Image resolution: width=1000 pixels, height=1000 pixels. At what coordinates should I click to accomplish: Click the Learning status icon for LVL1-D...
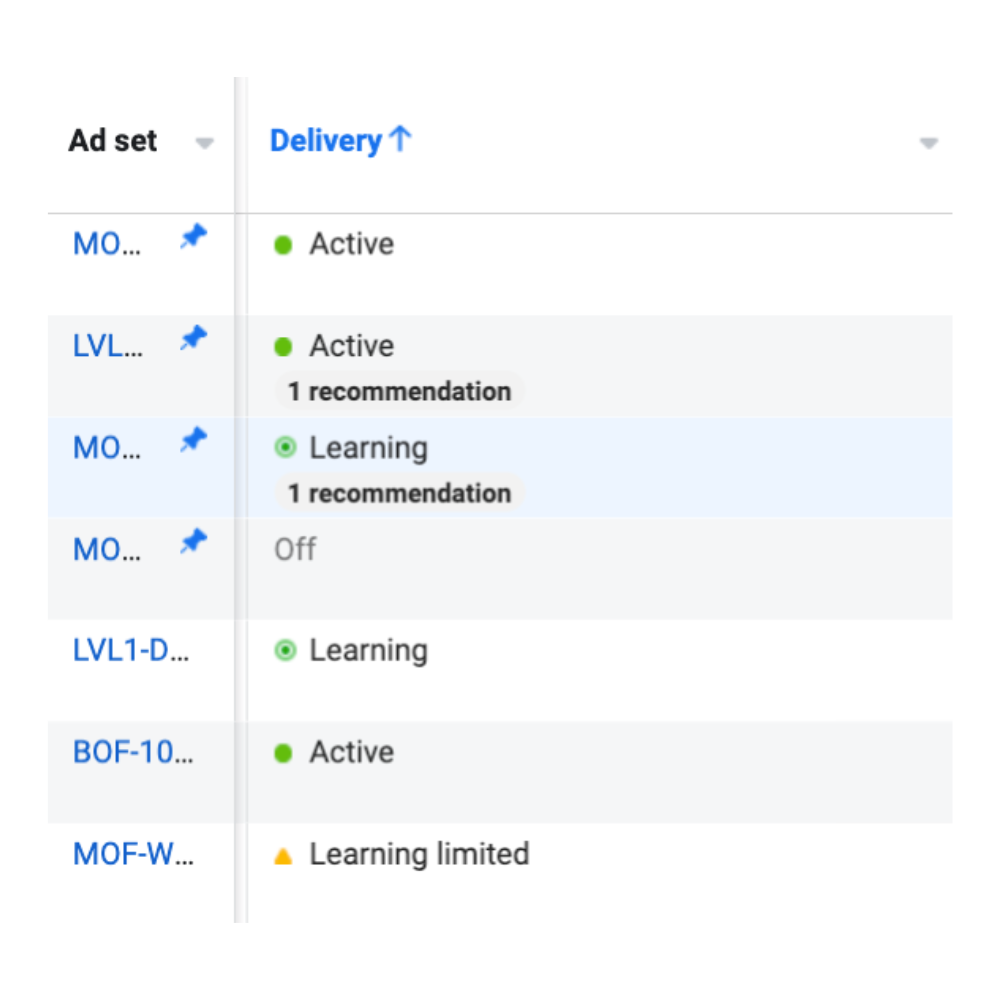[285, 651]
